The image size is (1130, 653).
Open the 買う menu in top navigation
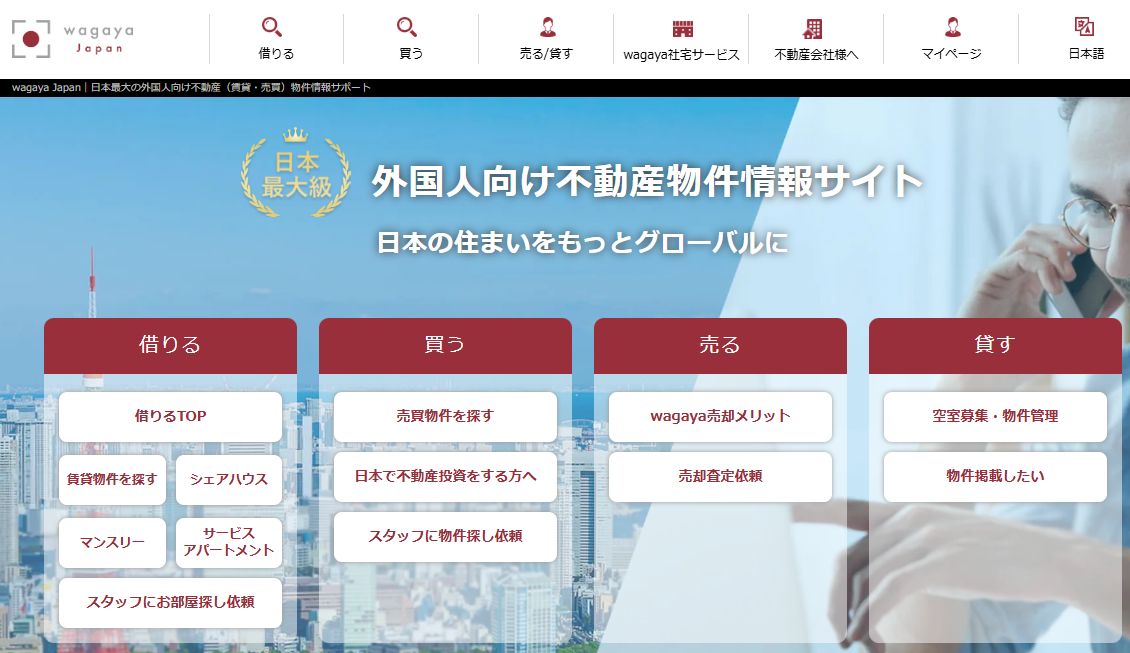[411, 53]
